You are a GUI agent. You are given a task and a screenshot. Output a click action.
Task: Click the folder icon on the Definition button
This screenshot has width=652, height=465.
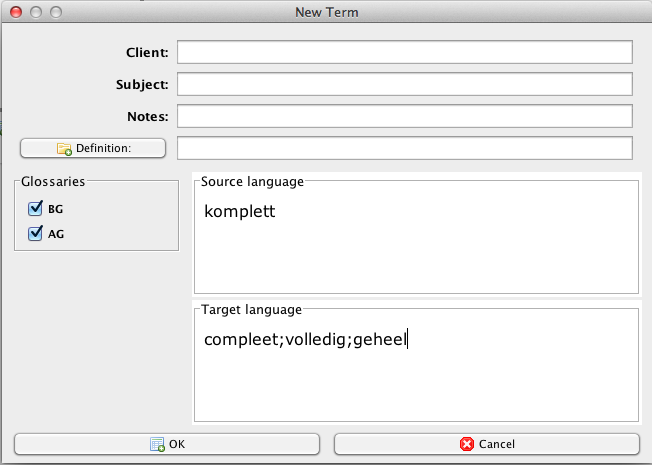(x=65, y=149)
